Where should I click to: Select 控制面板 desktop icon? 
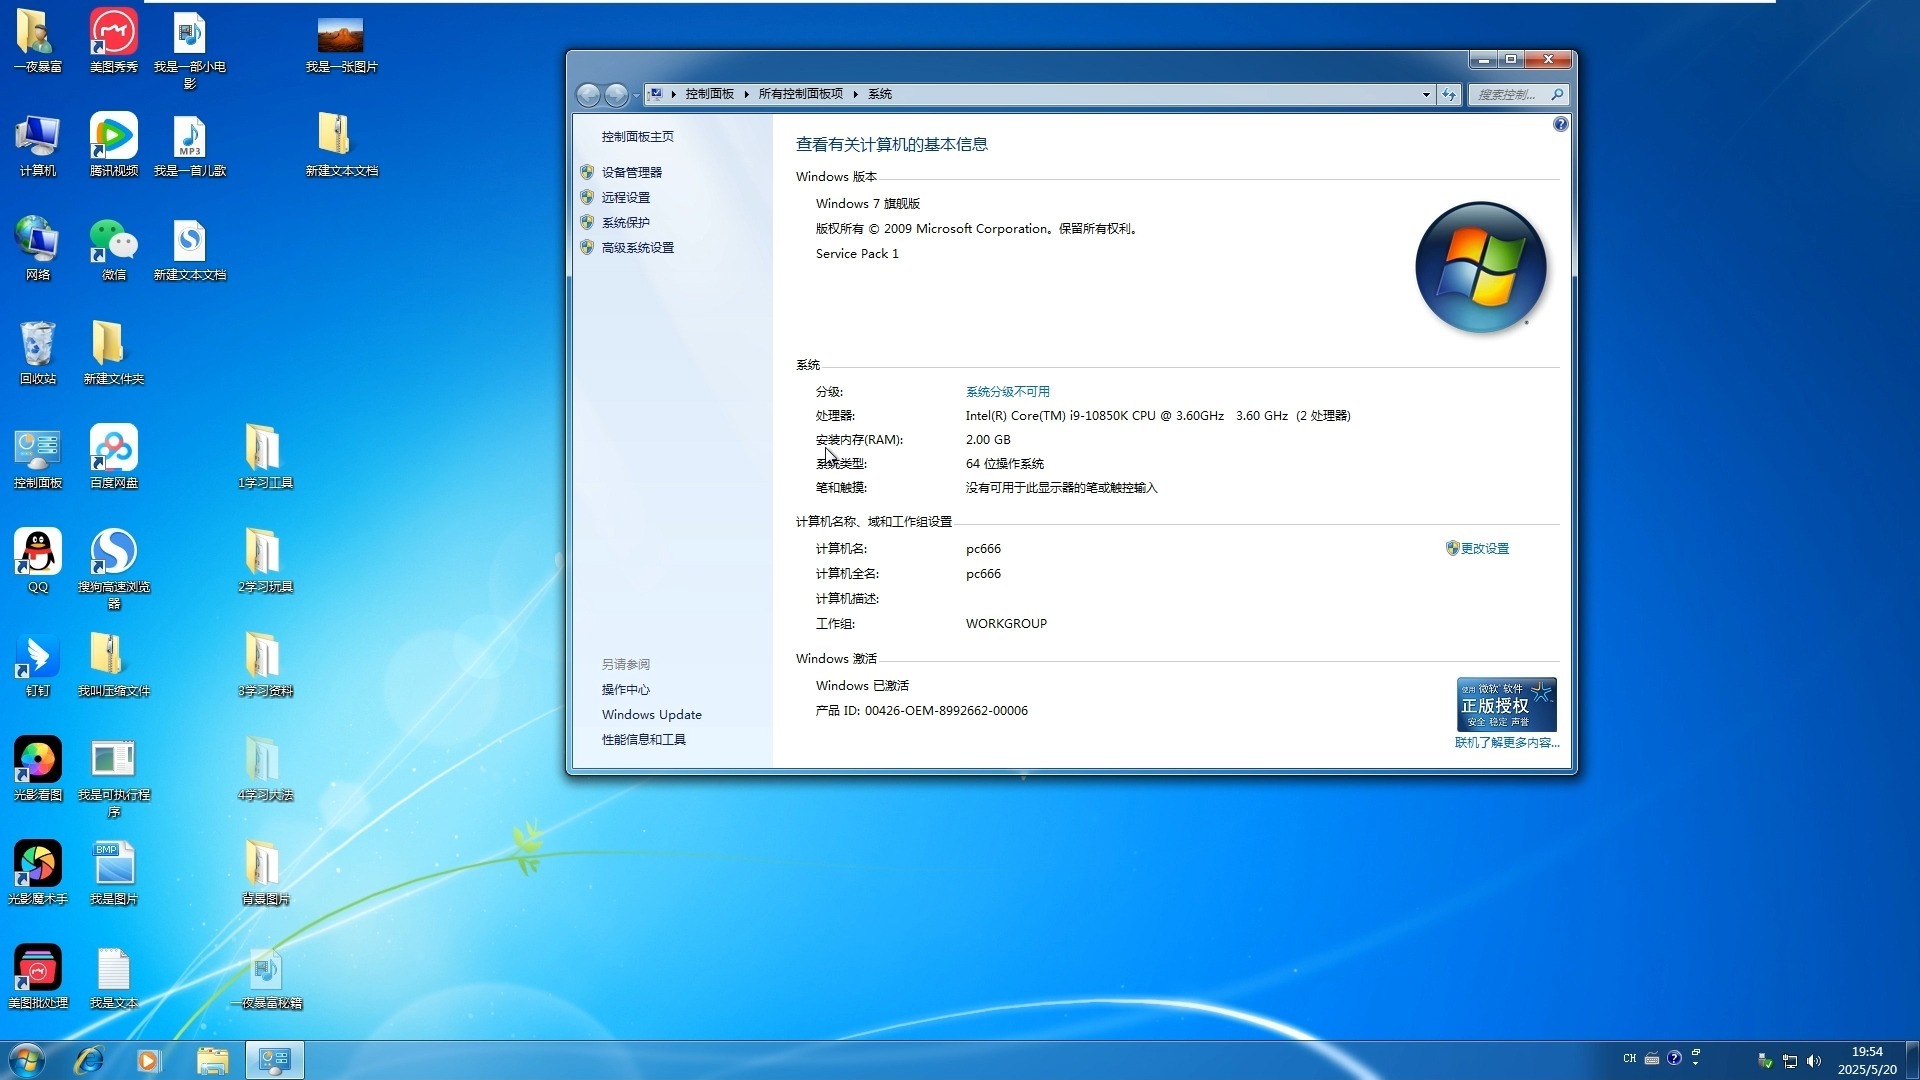(x=37, y=458)
